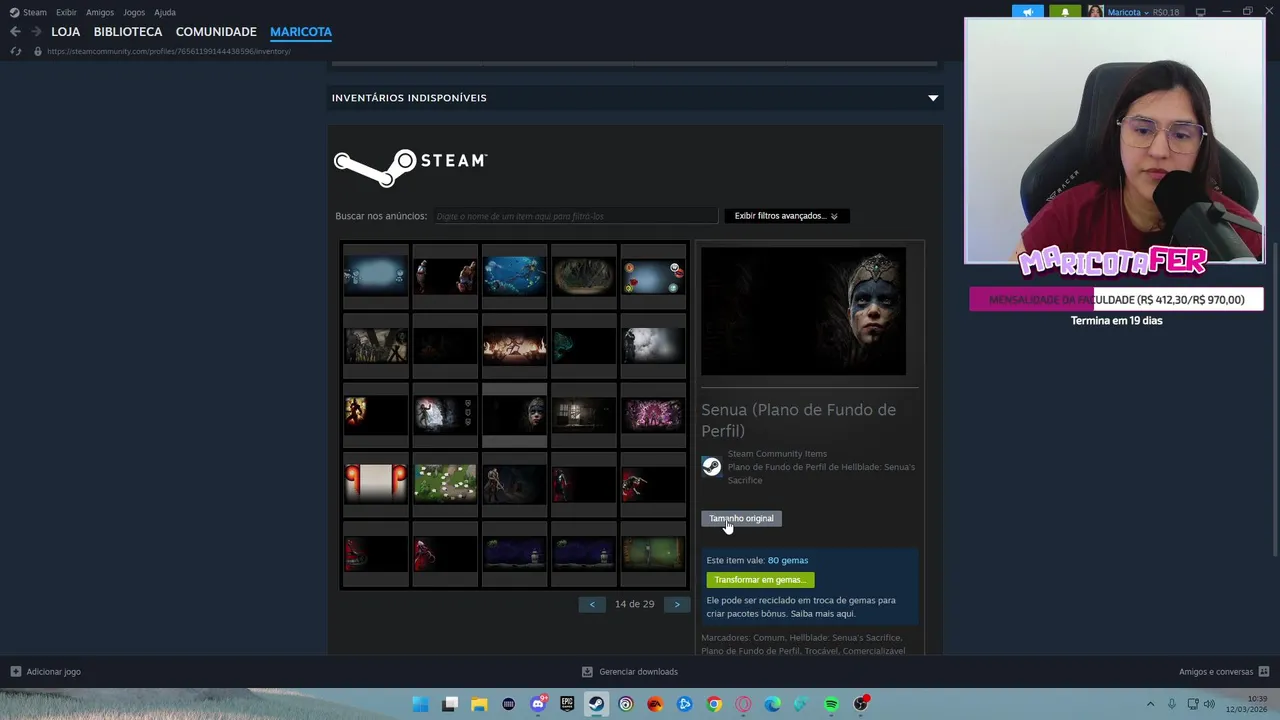Open the Exibir menu

tap(66, 12)
